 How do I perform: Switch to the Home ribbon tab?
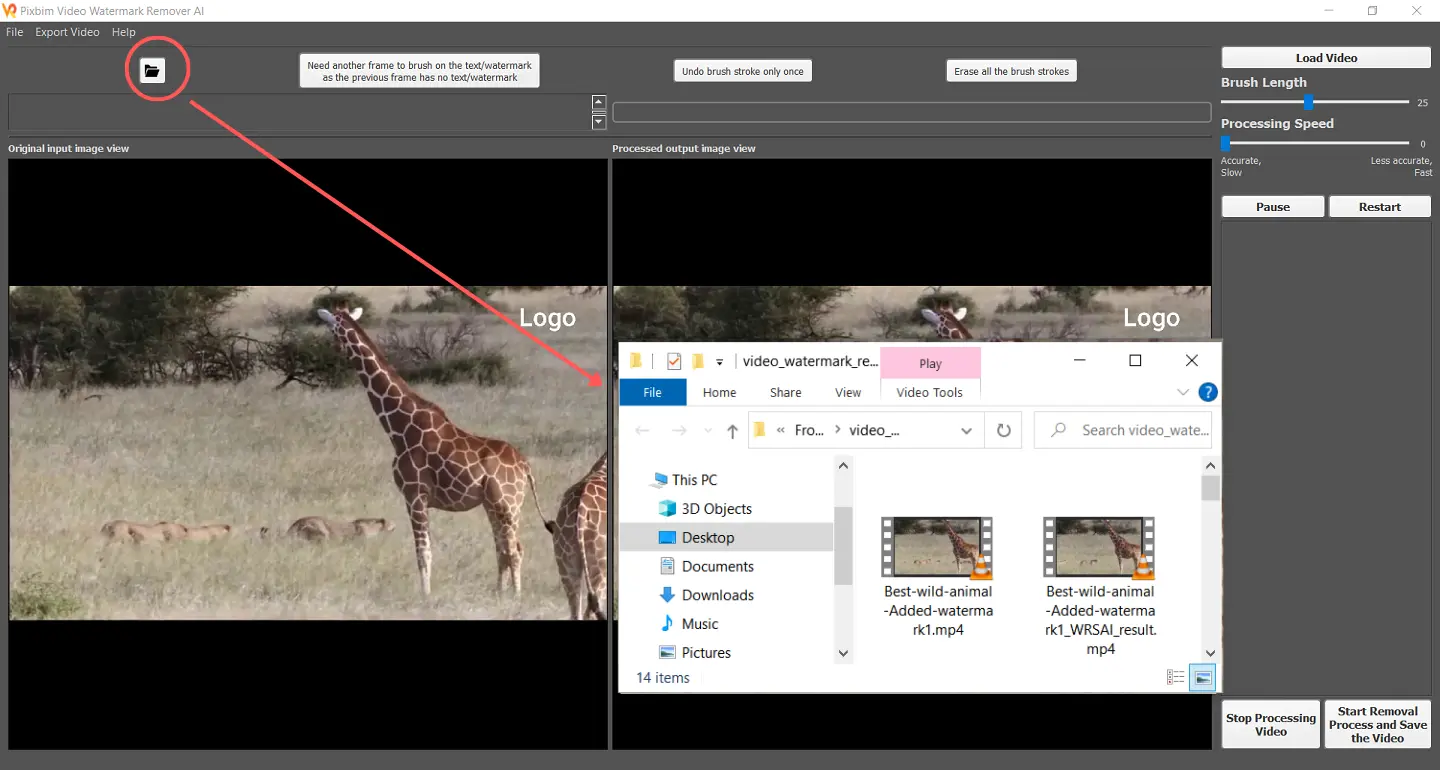(719, 392)
